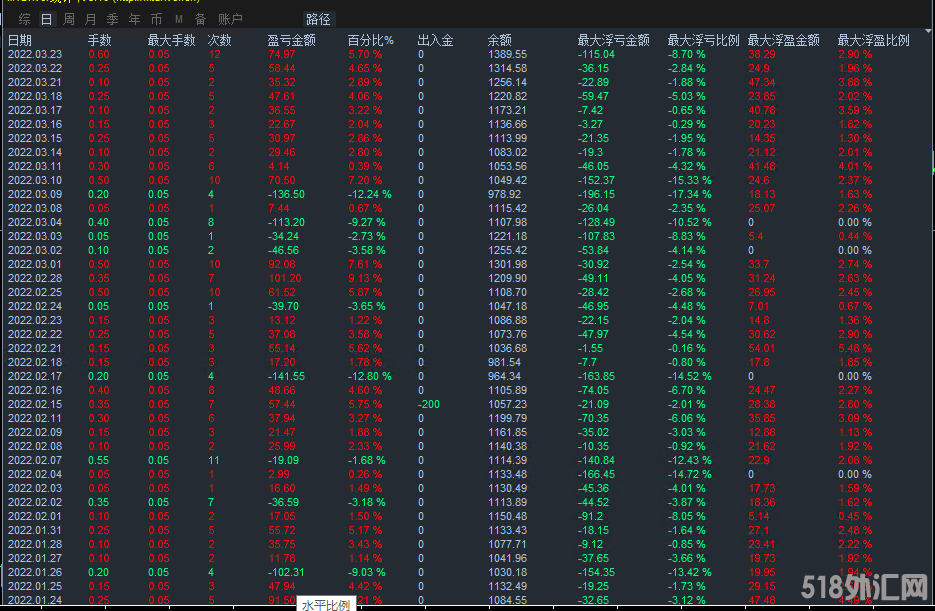Select the 2022.03.23 row date
The image size is (935, 611).
tap(35, 54)
